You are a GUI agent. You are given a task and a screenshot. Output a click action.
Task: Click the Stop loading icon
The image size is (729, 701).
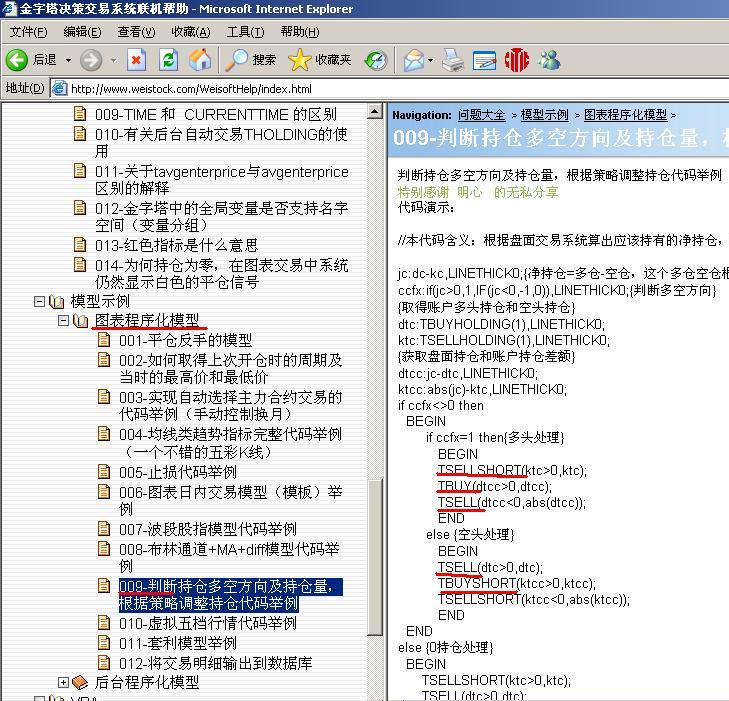pos(137,60)
